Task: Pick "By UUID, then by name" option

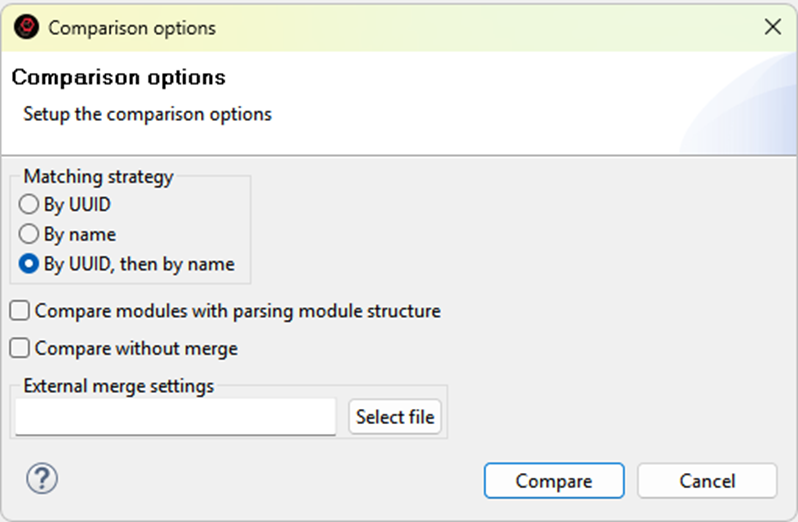Action: tap(29, 265)
